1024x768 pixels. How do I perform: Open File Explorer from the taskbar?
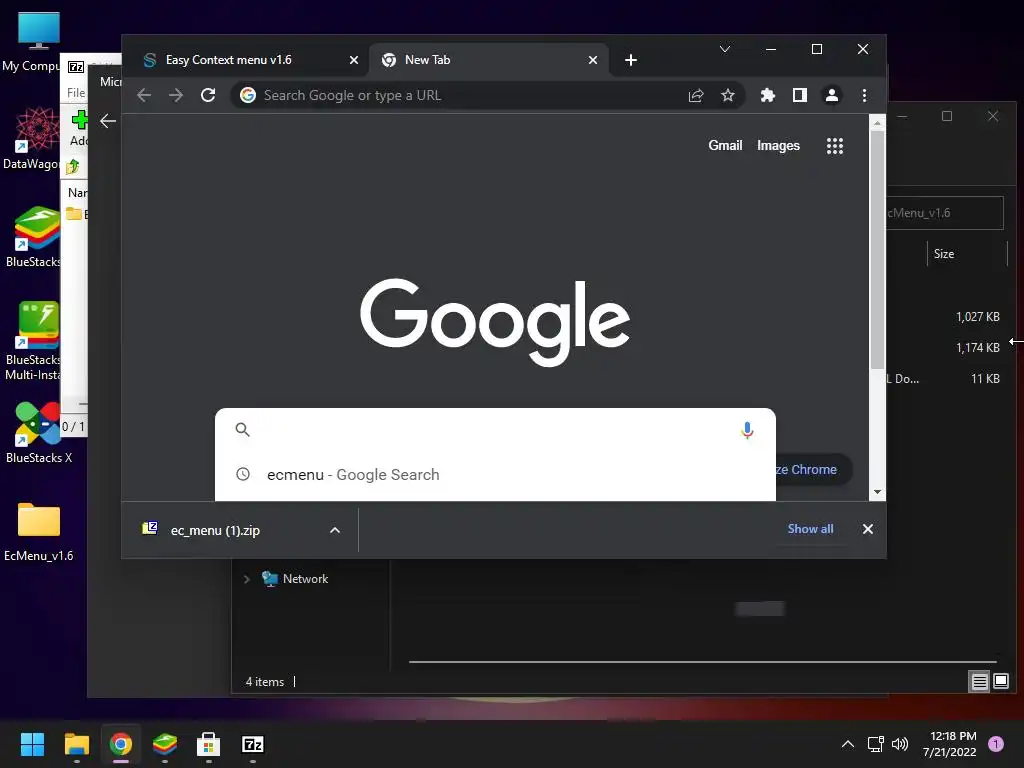(x=76, y=744)
